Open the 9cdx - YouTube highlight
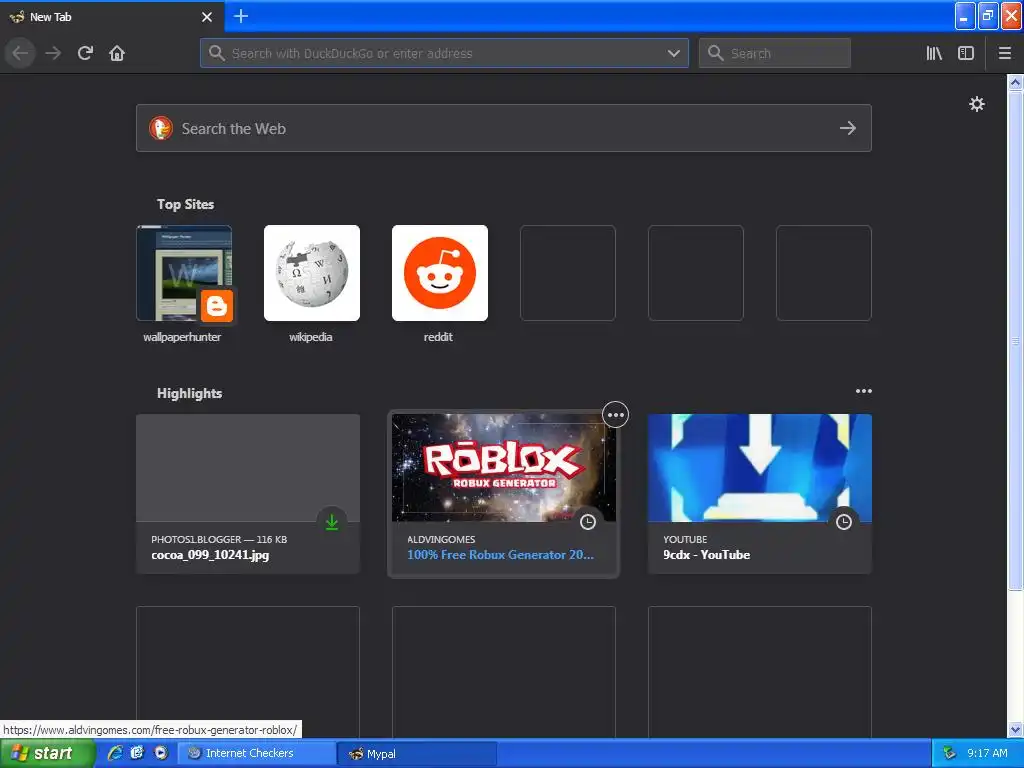Image resolution: width=1024 pixels, height=768 pixels. (x=760, y=494)
